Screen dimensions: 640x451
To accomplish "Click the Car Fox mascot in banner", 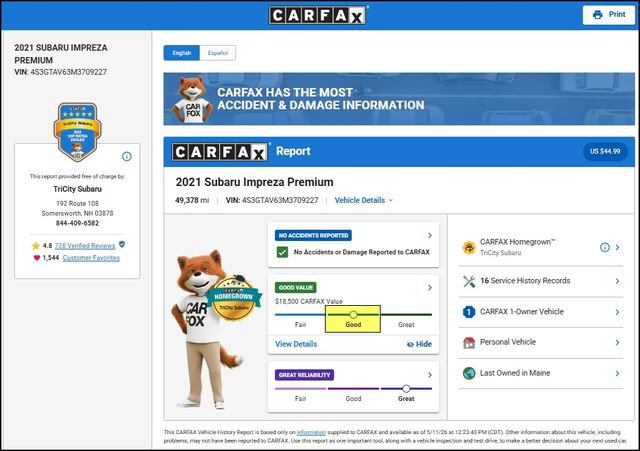I will [193, 100].
